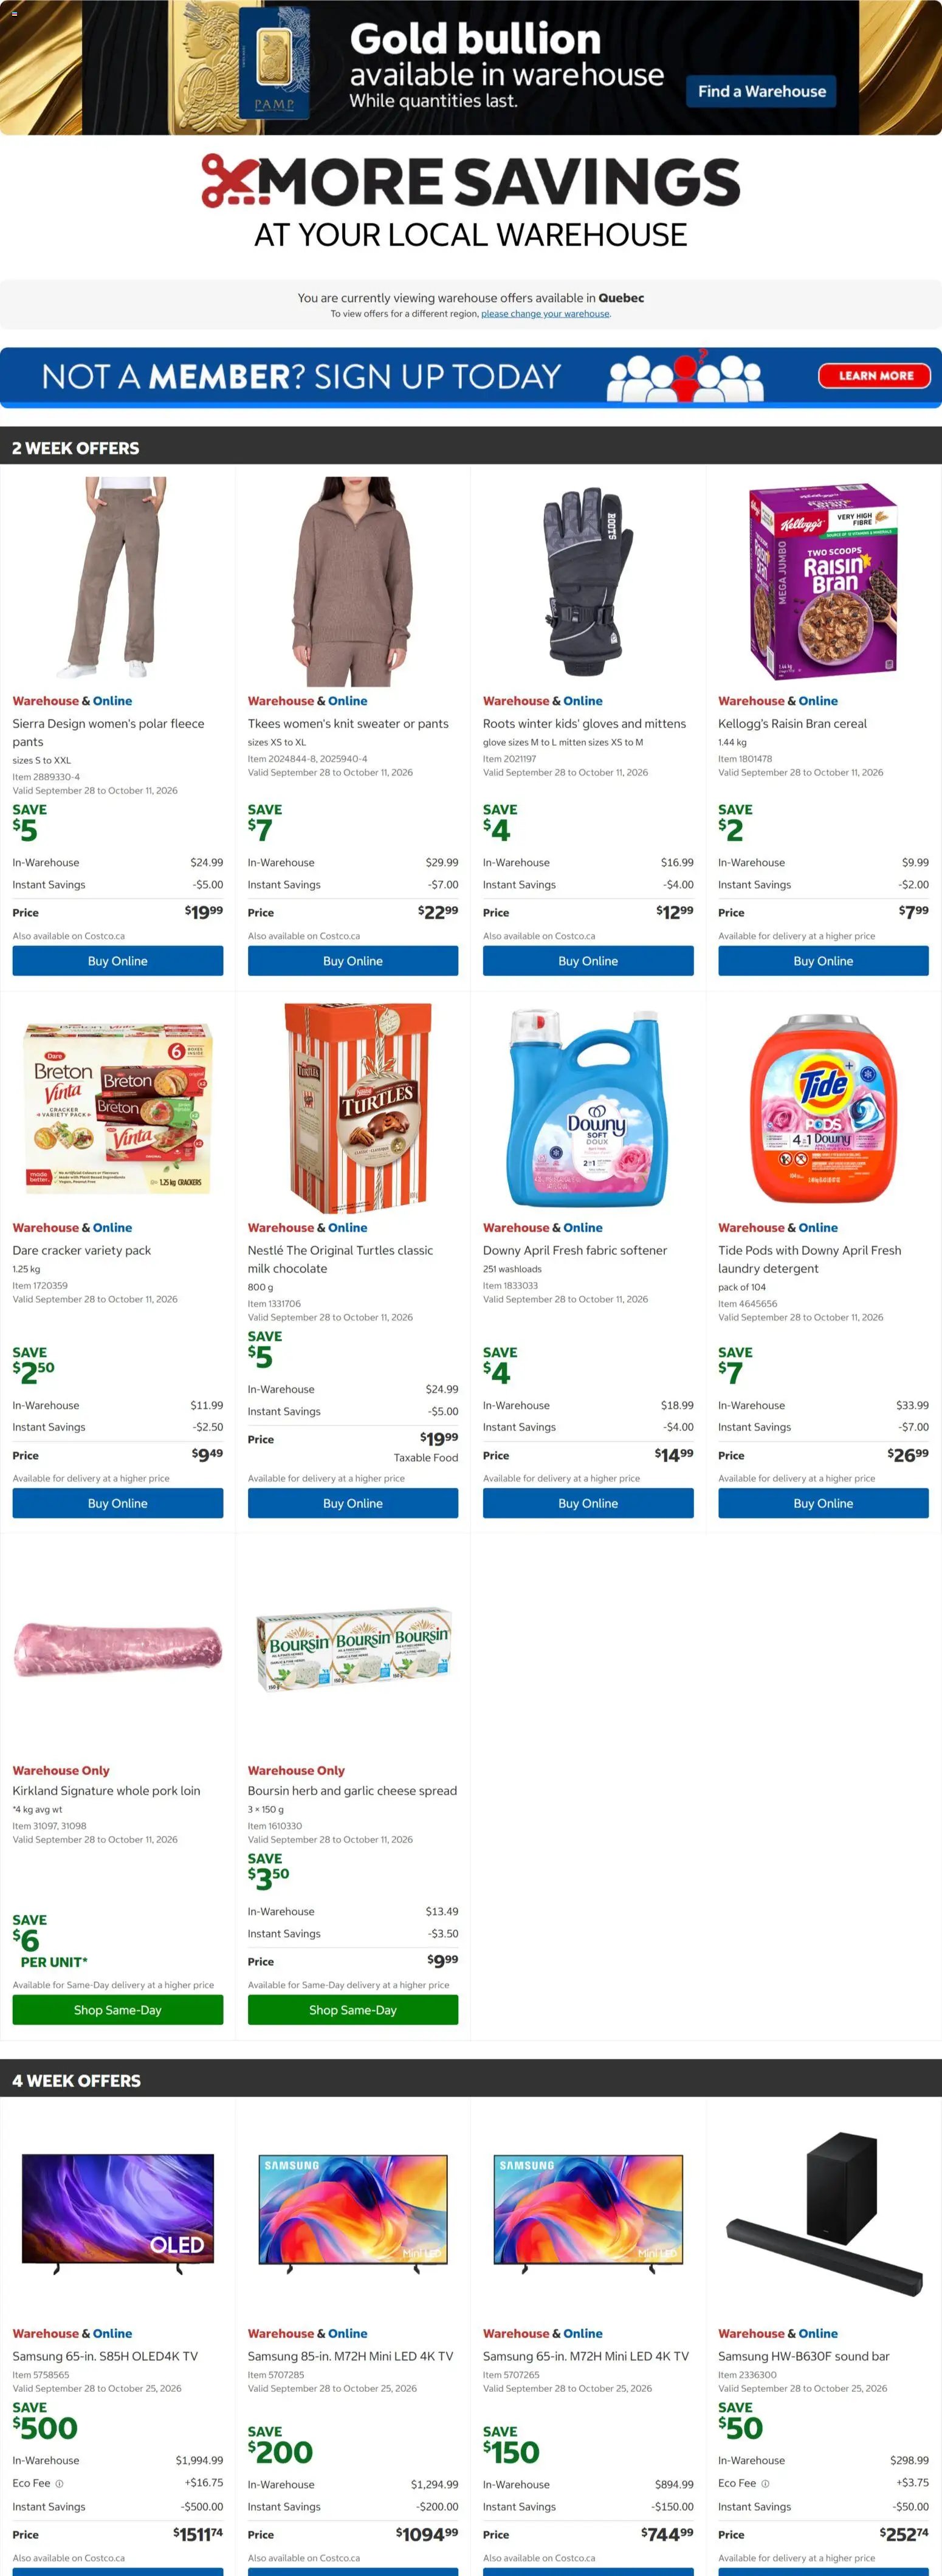942x2576 pixels.
Task: Open the Dare cracker variety pack title
Action: [82, 1250]
